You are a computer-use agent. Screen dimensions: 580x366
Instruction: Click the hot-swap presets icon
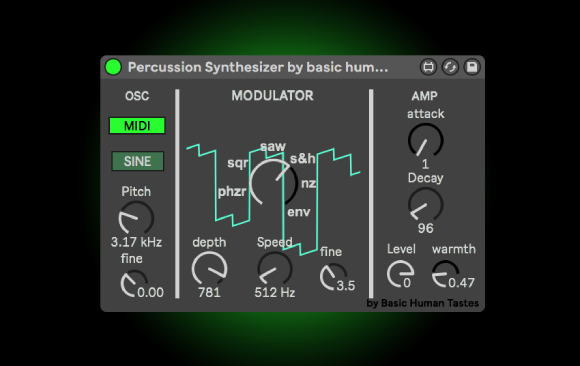[x=450, y=67]
